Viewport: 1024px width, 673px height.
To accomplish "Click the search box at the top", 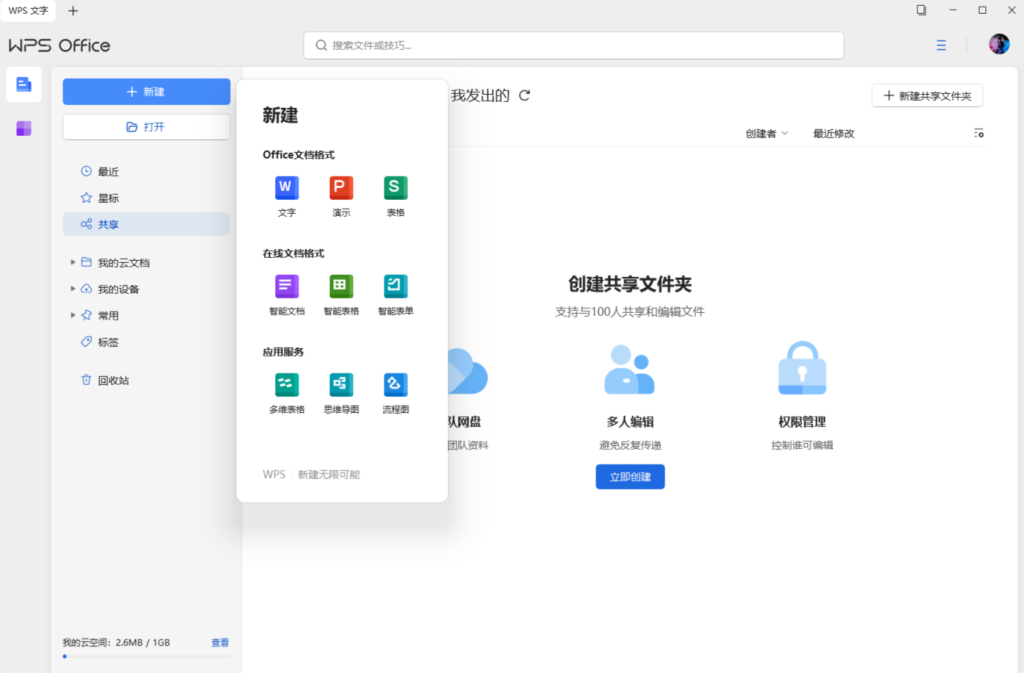I will click(573, 45).
